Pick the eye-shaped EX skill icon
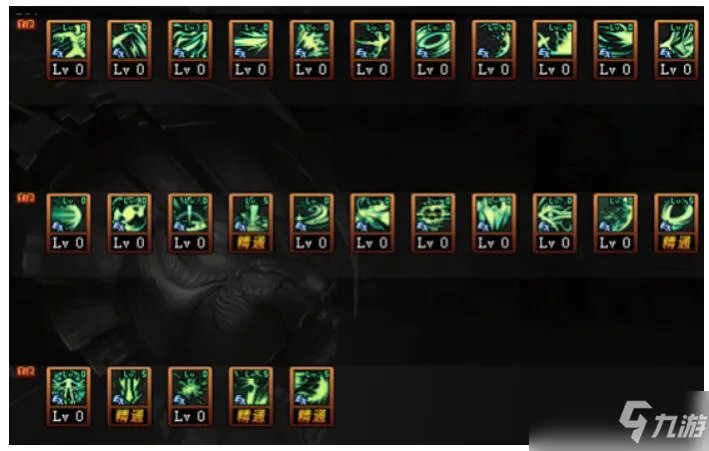Viewport: 709px width, 451px height. (555, 223)
